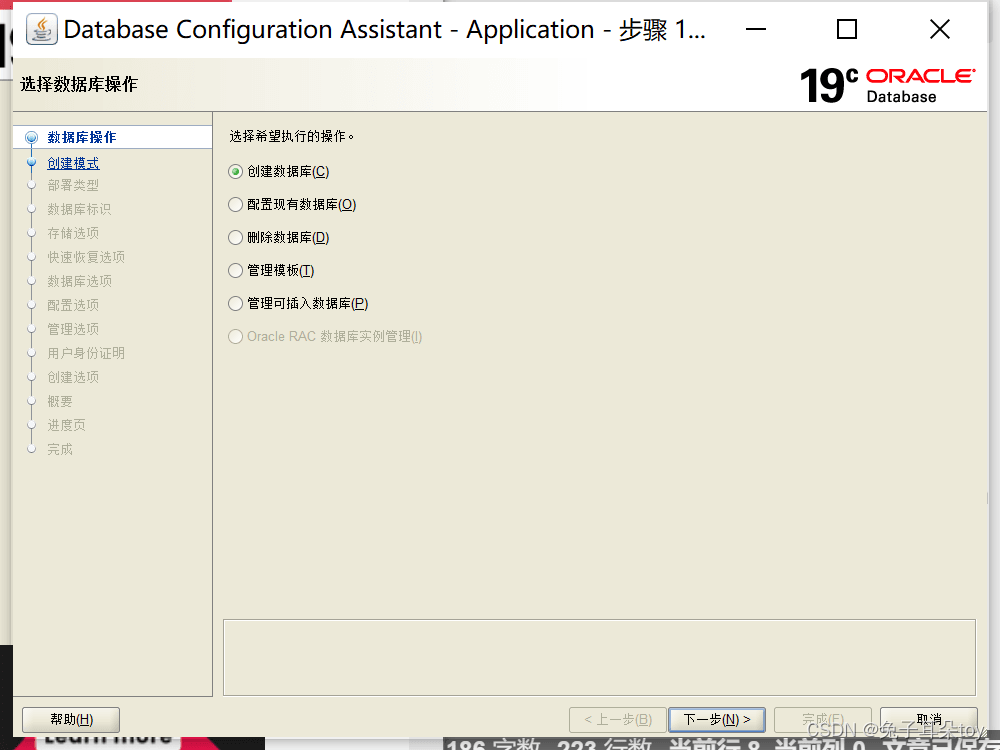1000x750 pixels.
Task: Click the 选择数据库操作 page heading
Action: pyautogui.click(x=79, y=84)
